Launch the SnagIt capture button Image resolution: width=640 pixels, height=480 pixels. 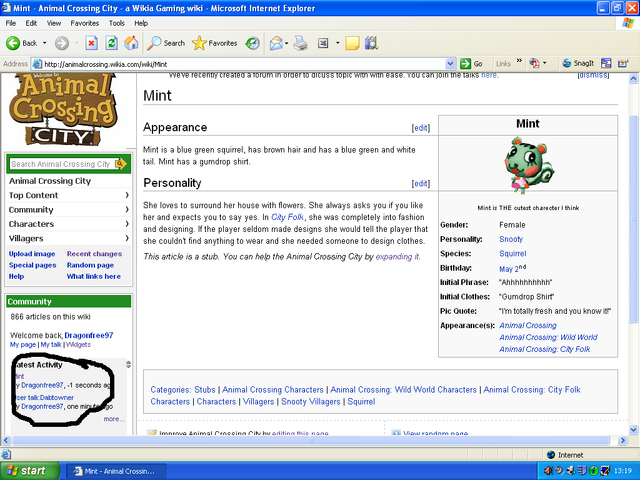click(578, 63)
